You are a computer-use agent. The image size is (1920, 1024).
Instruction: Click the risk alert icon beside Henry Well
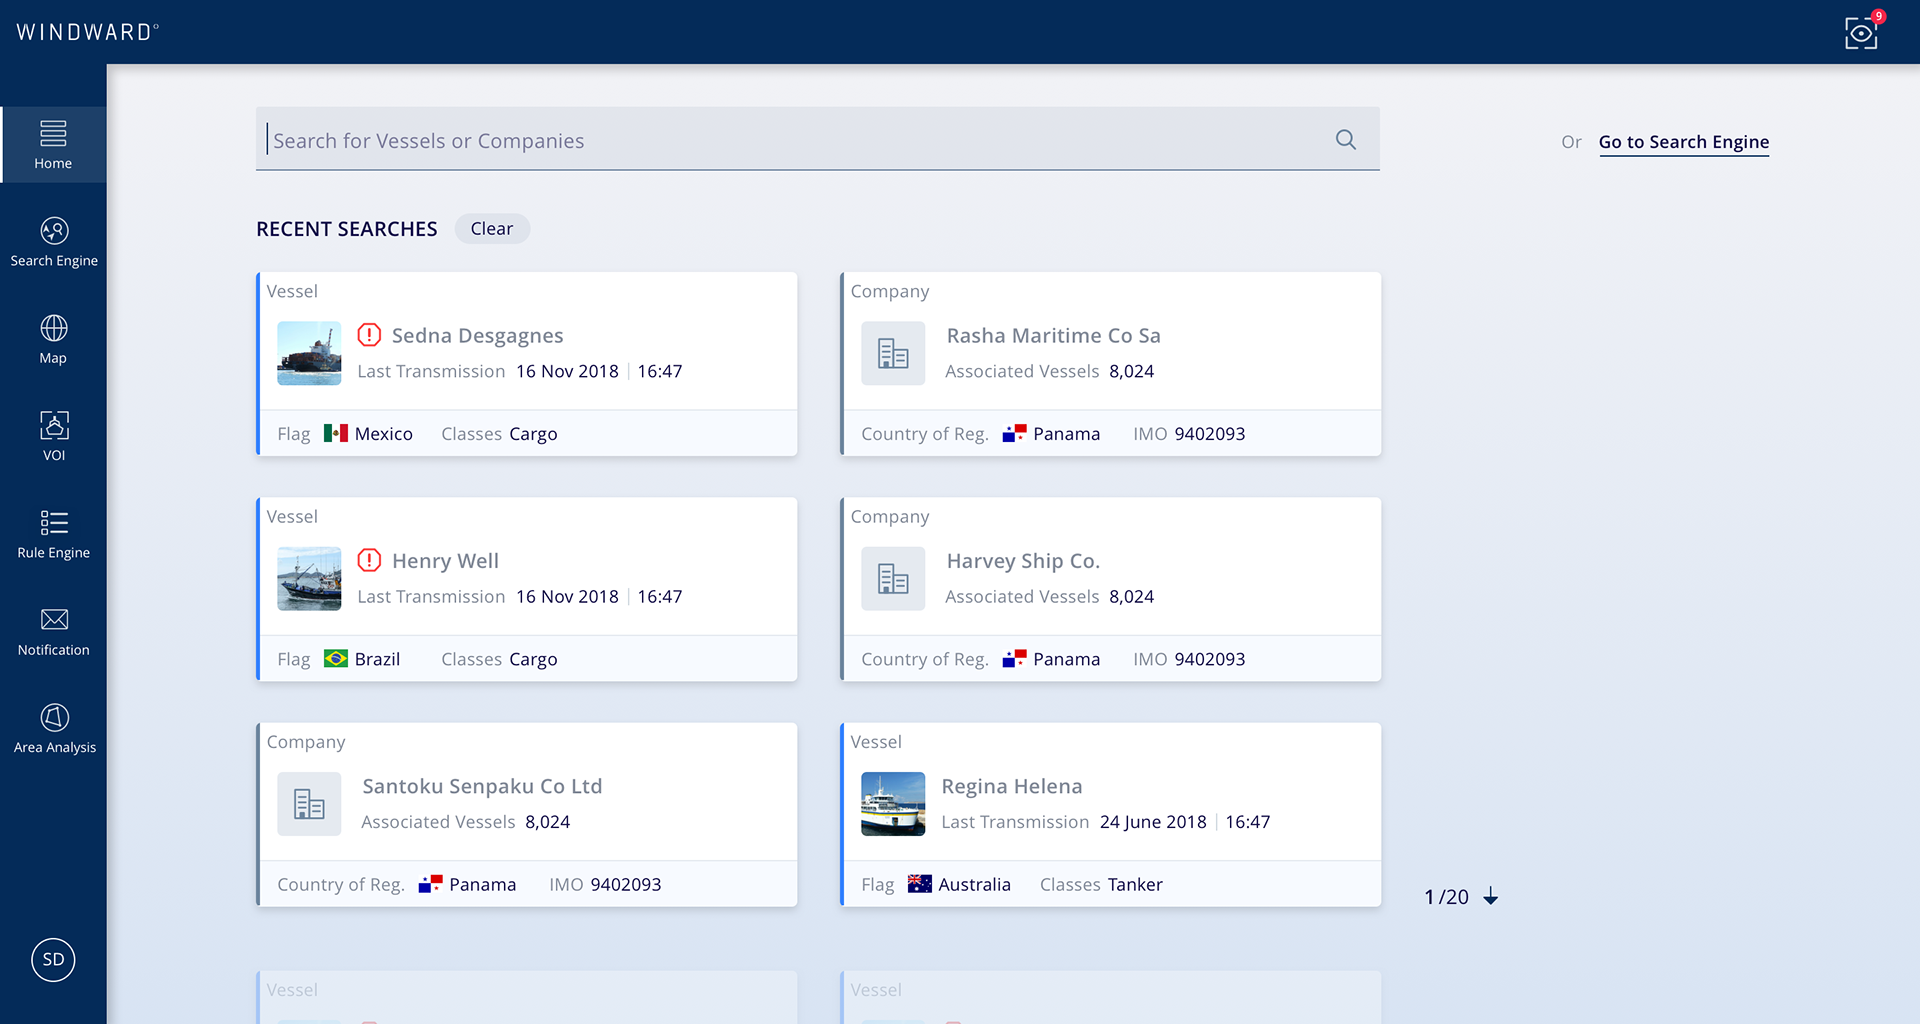[369, 560]
